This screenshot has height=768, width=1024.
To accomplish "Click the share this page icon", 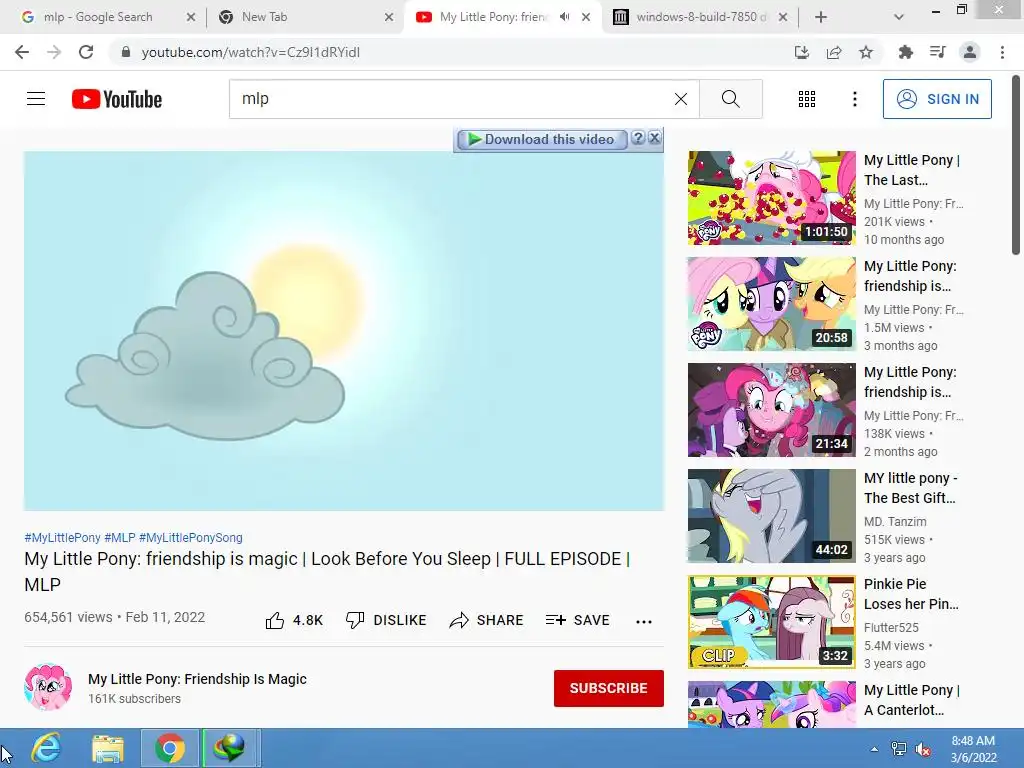I will pyautogui.click(x=834, y=52).
